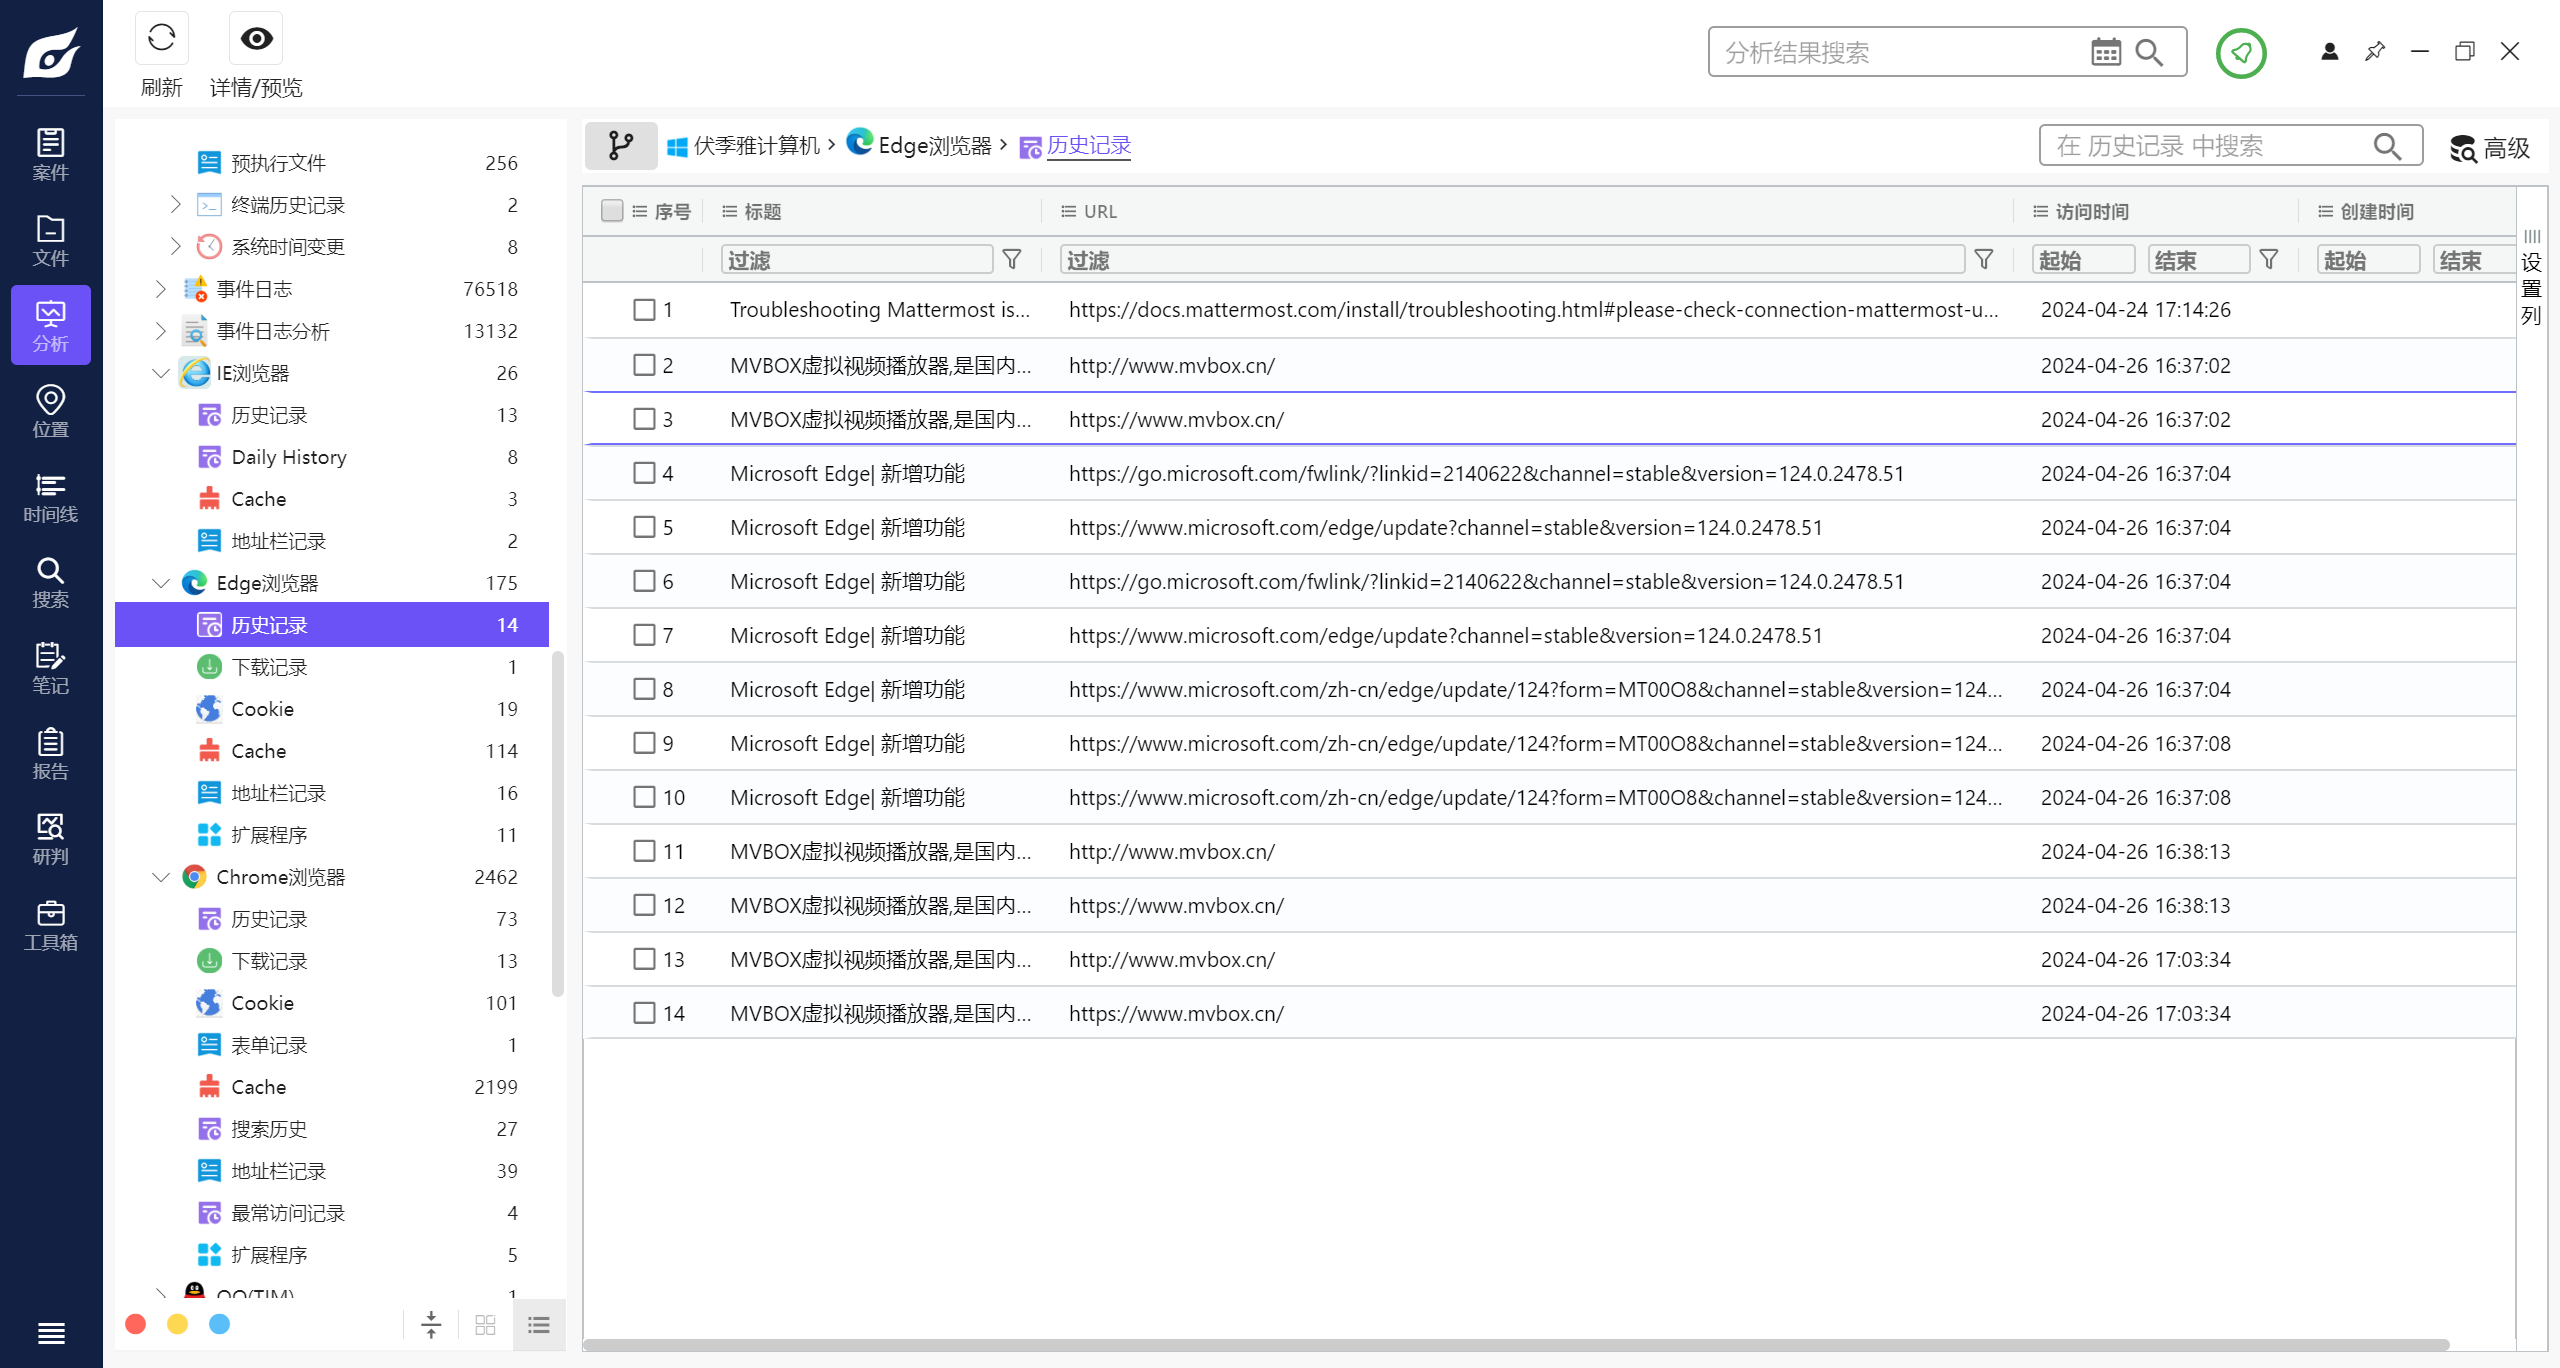Select Chrome 搜索历史 tree item

pyautogui.click(x=269, y=1129)
